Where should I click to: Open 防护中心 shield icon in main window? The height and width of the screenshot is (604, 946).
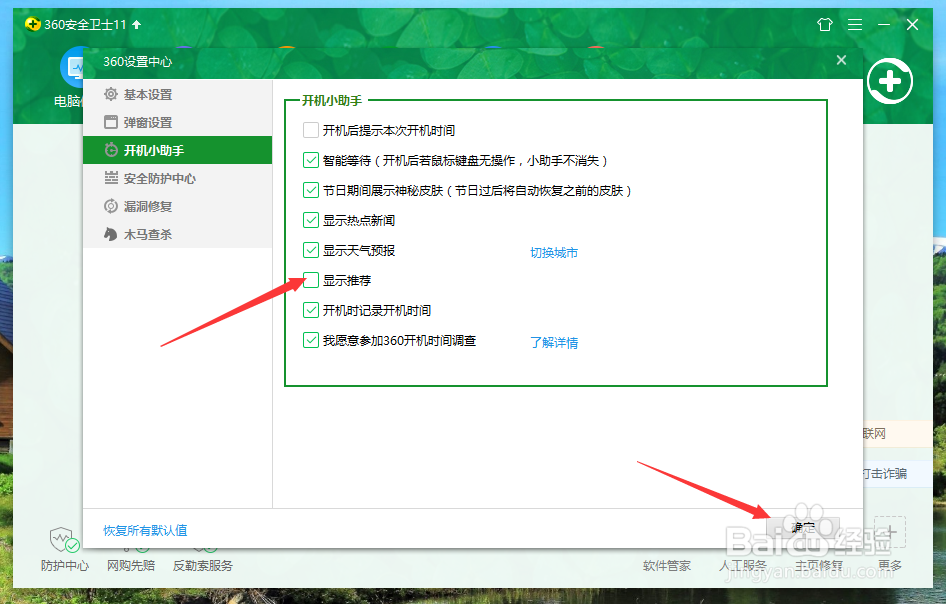[x=64, y=539]
